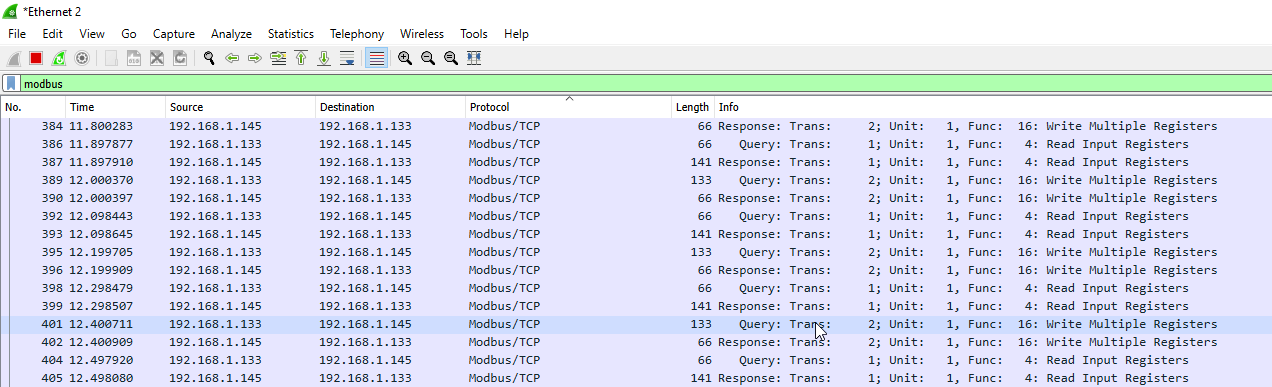This screenshot has width=1272, height=387.
Task: Open the Help menu
Action: tap(516, 34)
